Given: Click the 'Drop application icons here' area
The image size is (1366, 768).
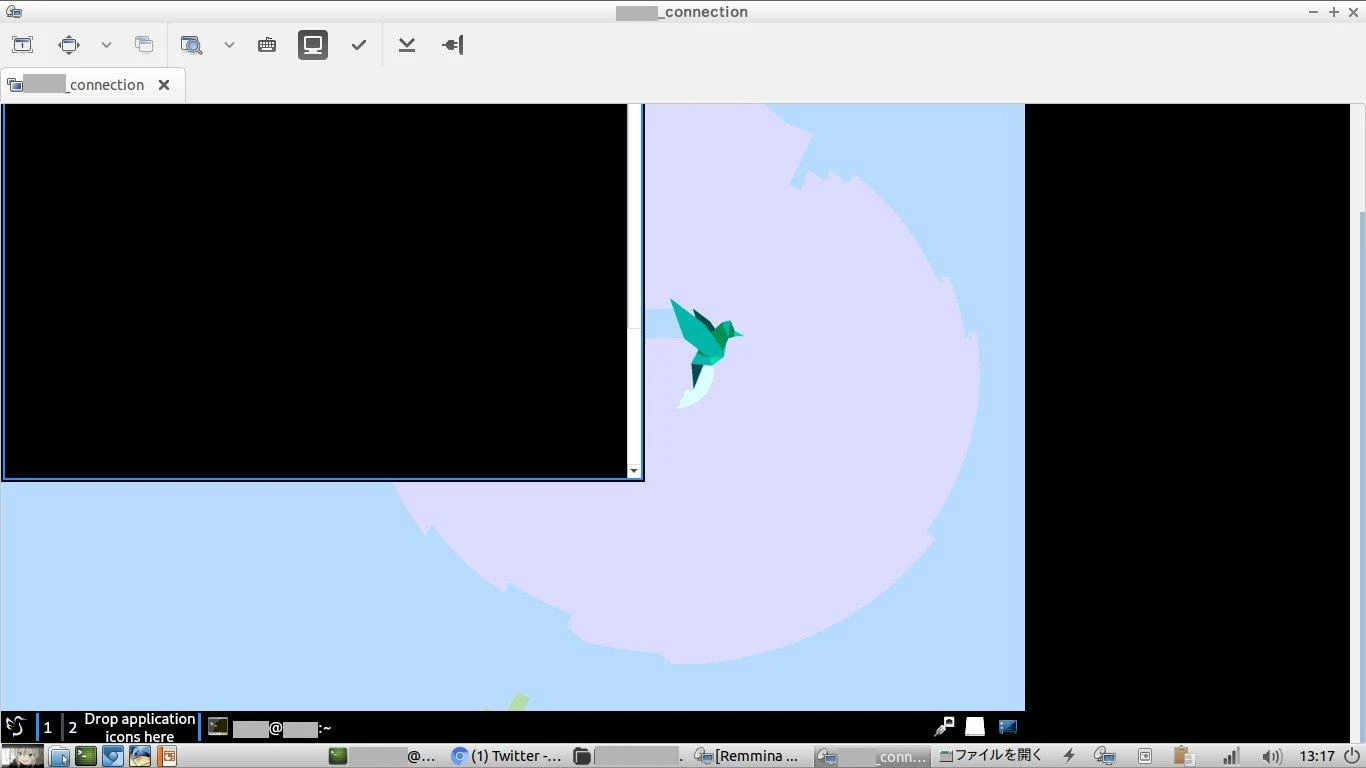Looking at the screenshot, I should (140, 727).
